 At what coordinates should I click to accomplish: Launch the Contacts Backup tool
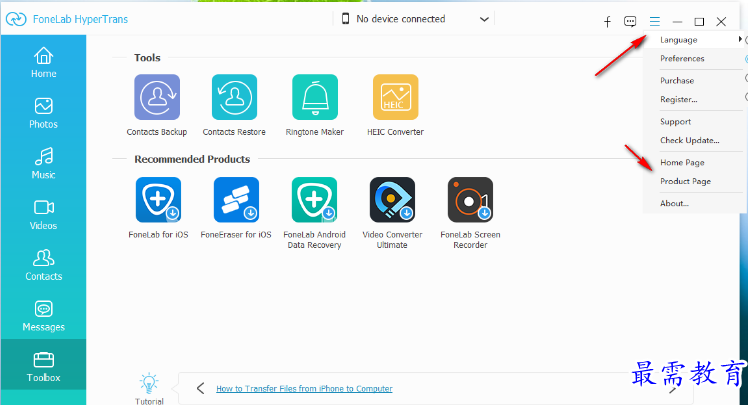(157, 97)
